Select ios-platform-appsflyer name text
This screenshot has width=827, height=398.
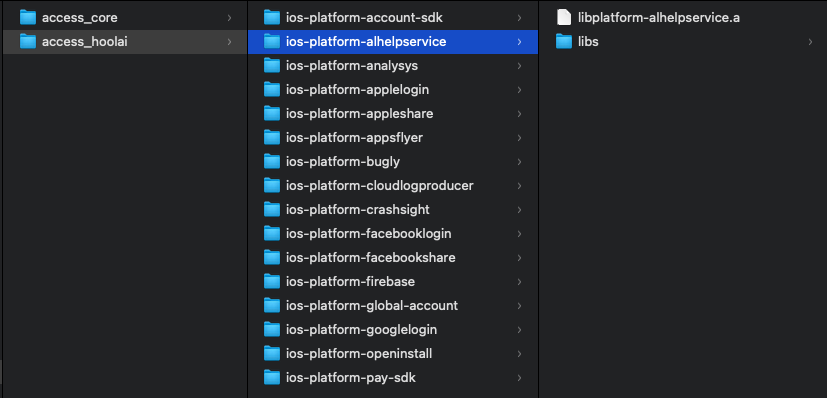coord(354,138)
